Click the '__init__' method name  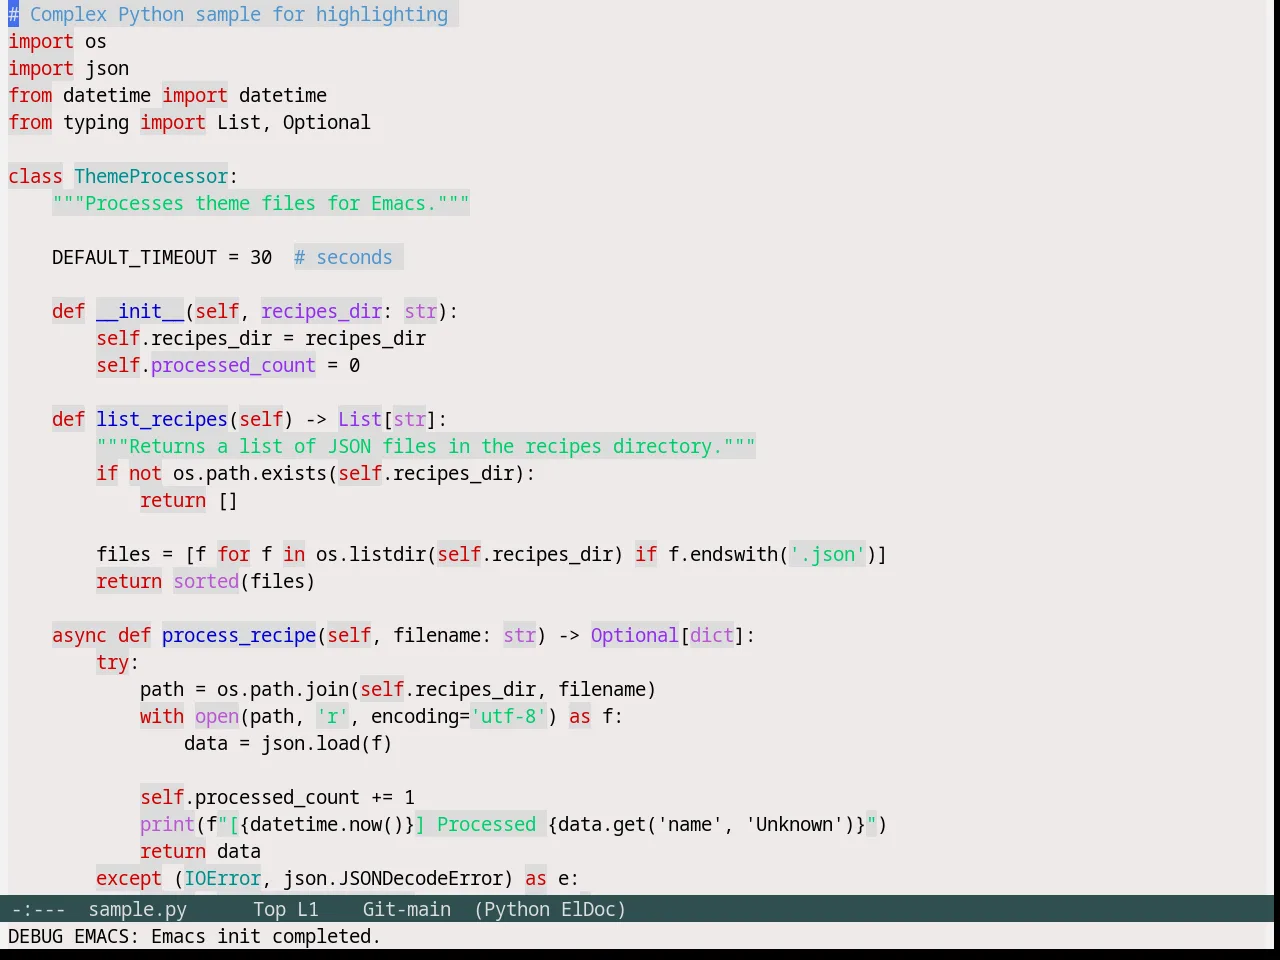tap(140, 311)
